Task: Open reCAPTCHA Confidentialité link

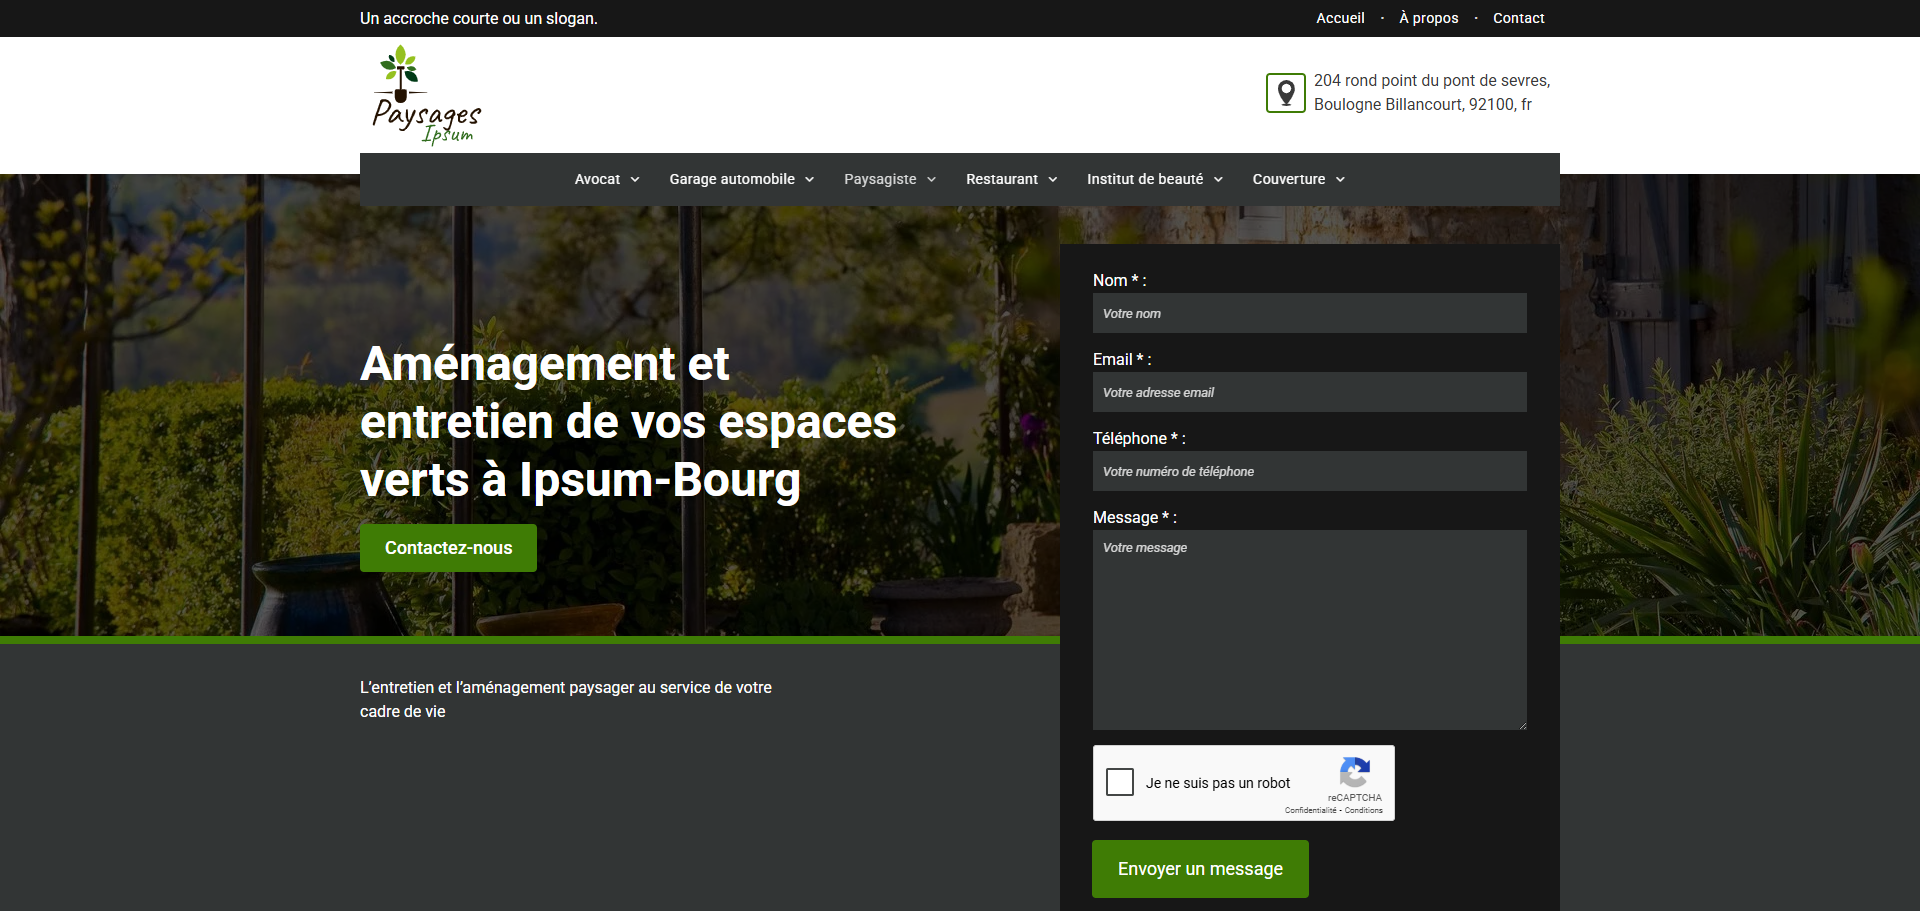Action: pyautogui.click(x=1310, y=811)
